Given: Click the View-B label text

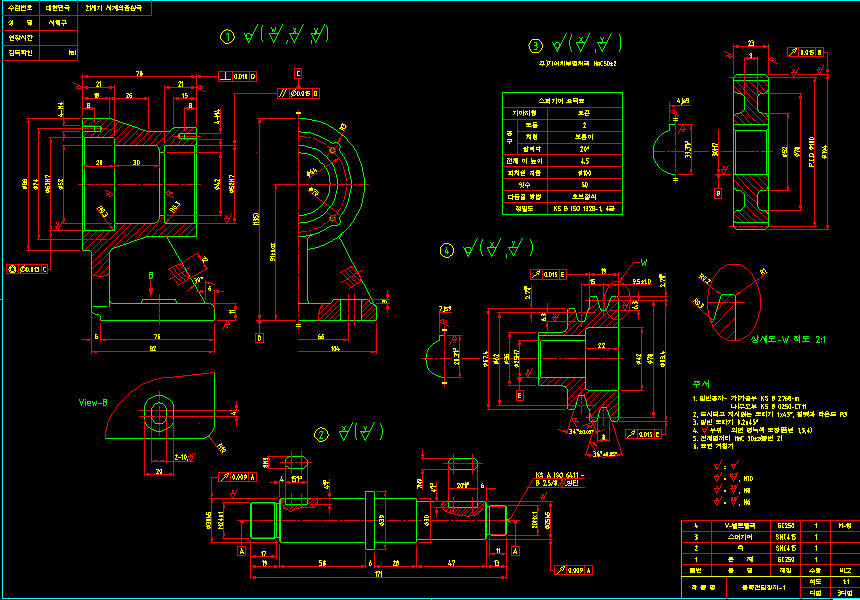Looking at the screenshot, I should 93,402.
